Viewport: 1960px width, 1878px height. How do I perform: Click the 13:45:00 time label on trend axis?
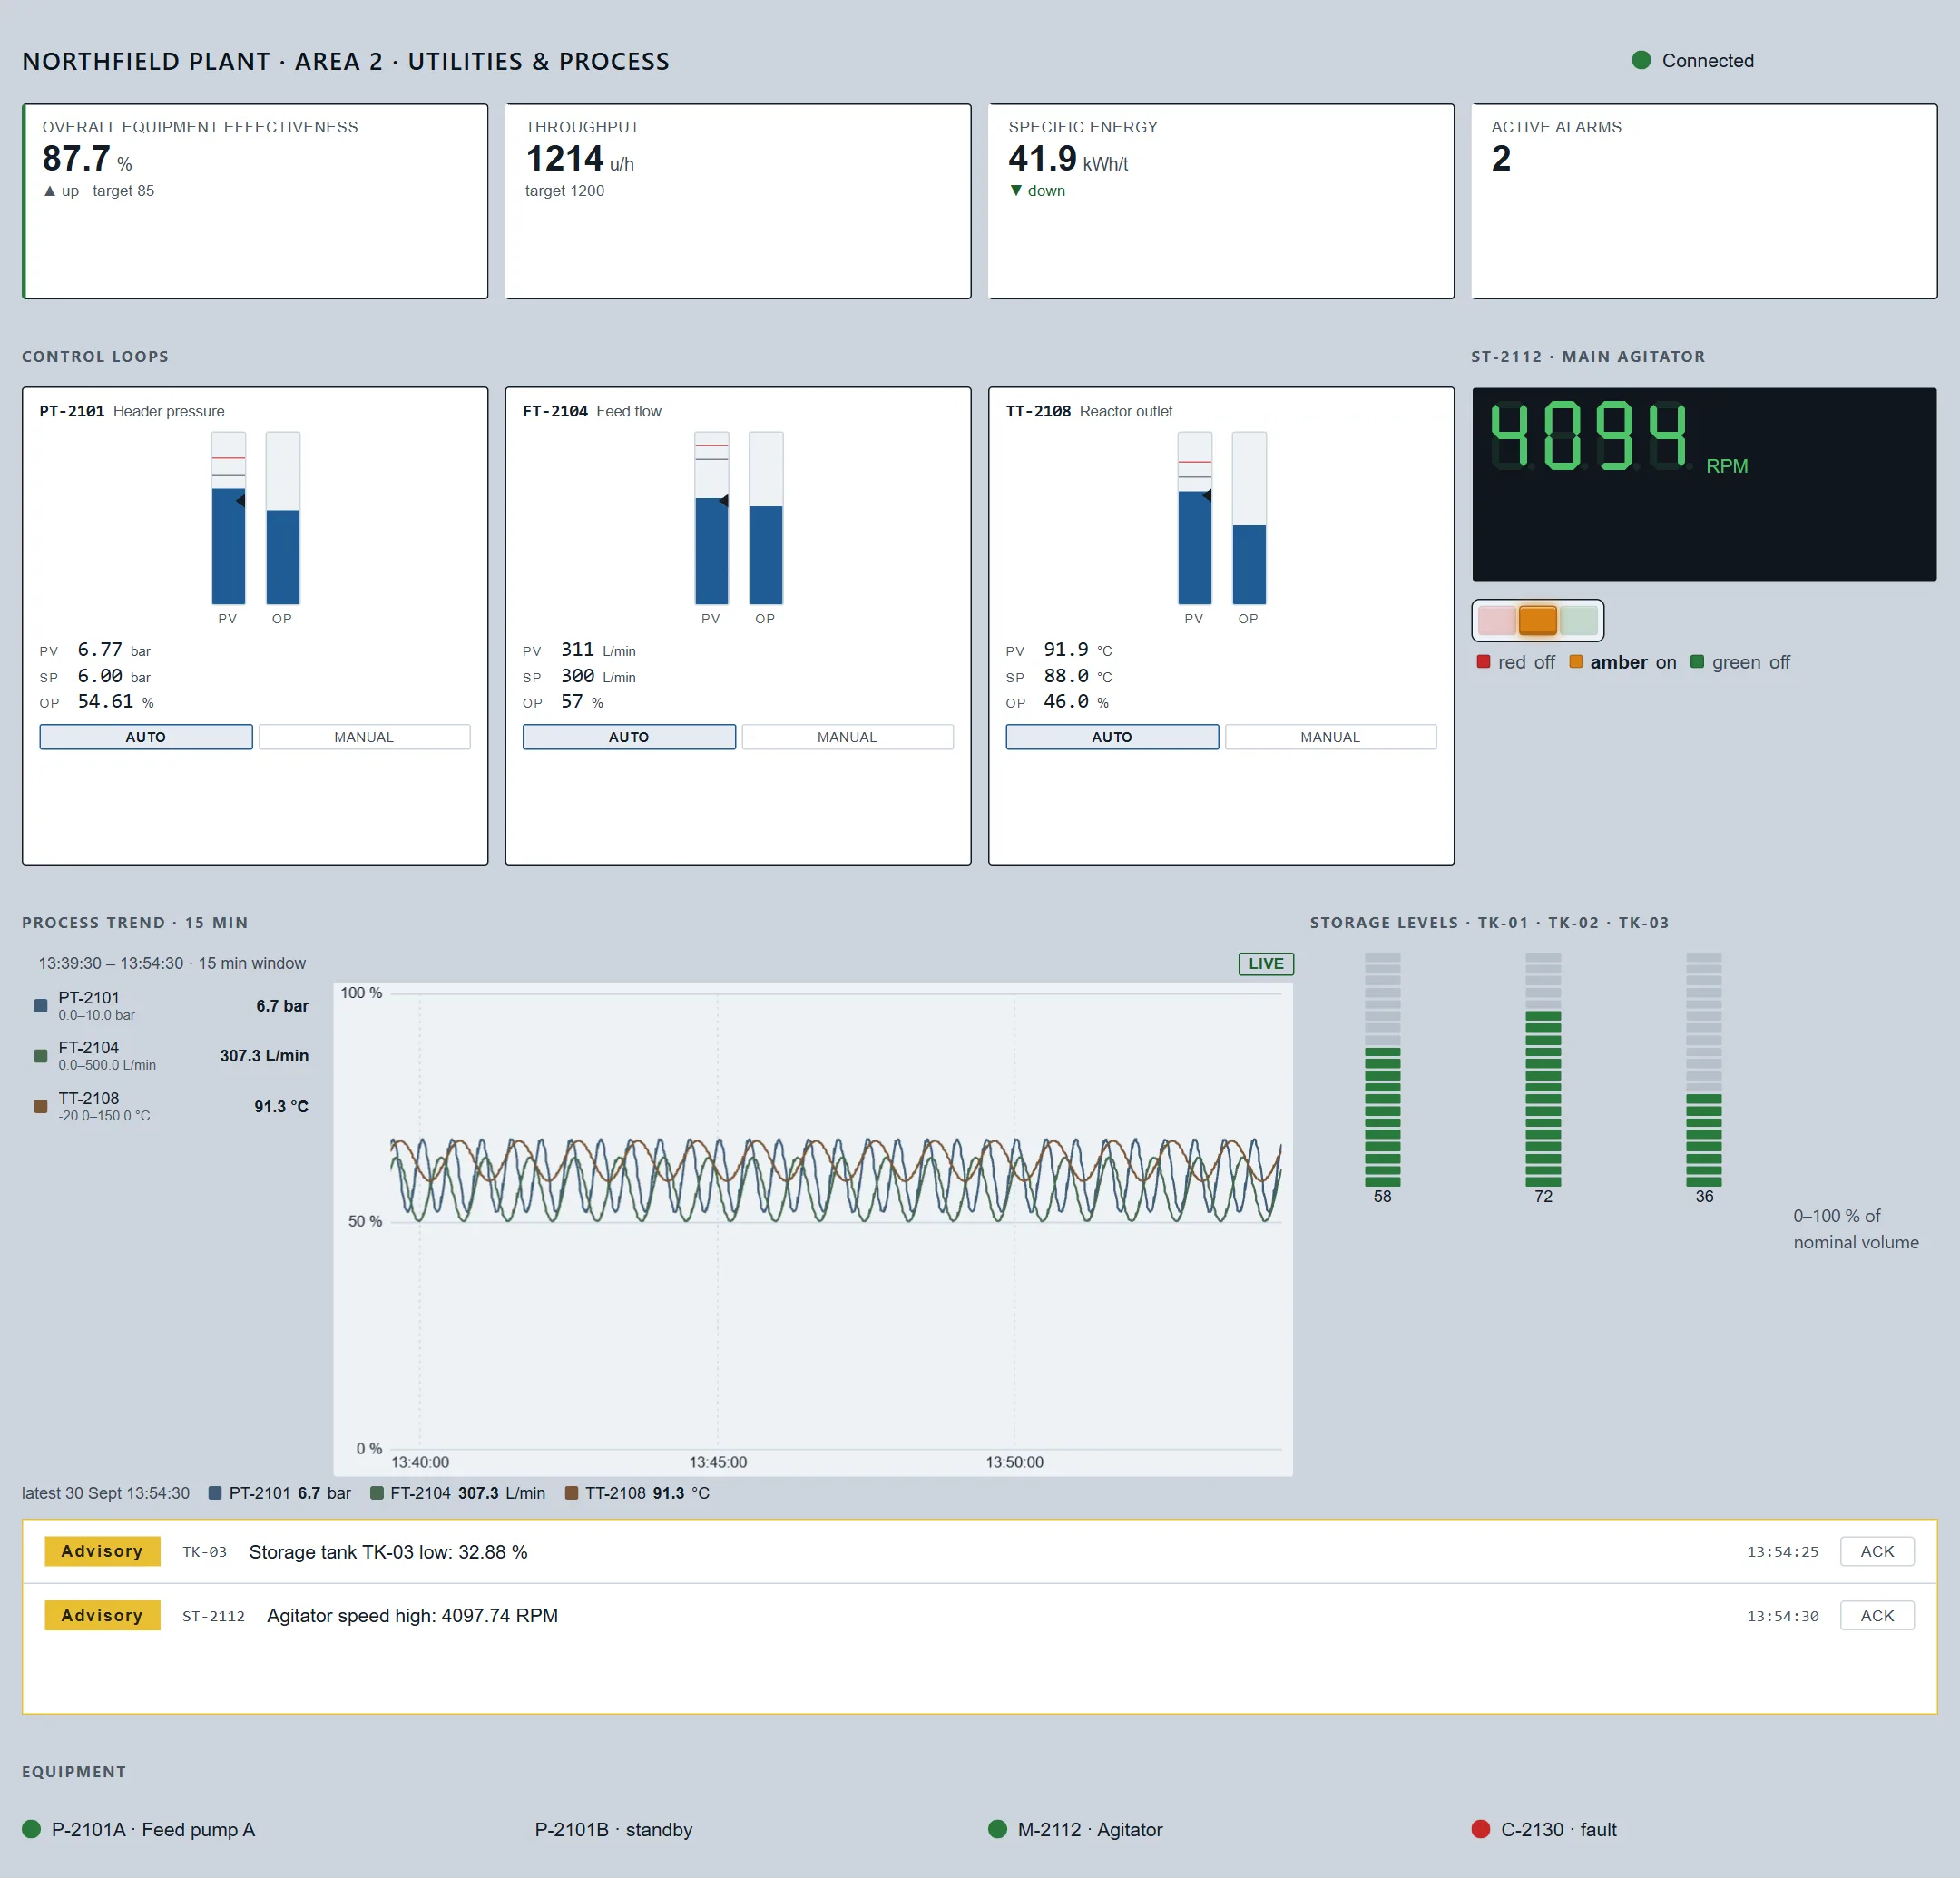[718, 1462]
